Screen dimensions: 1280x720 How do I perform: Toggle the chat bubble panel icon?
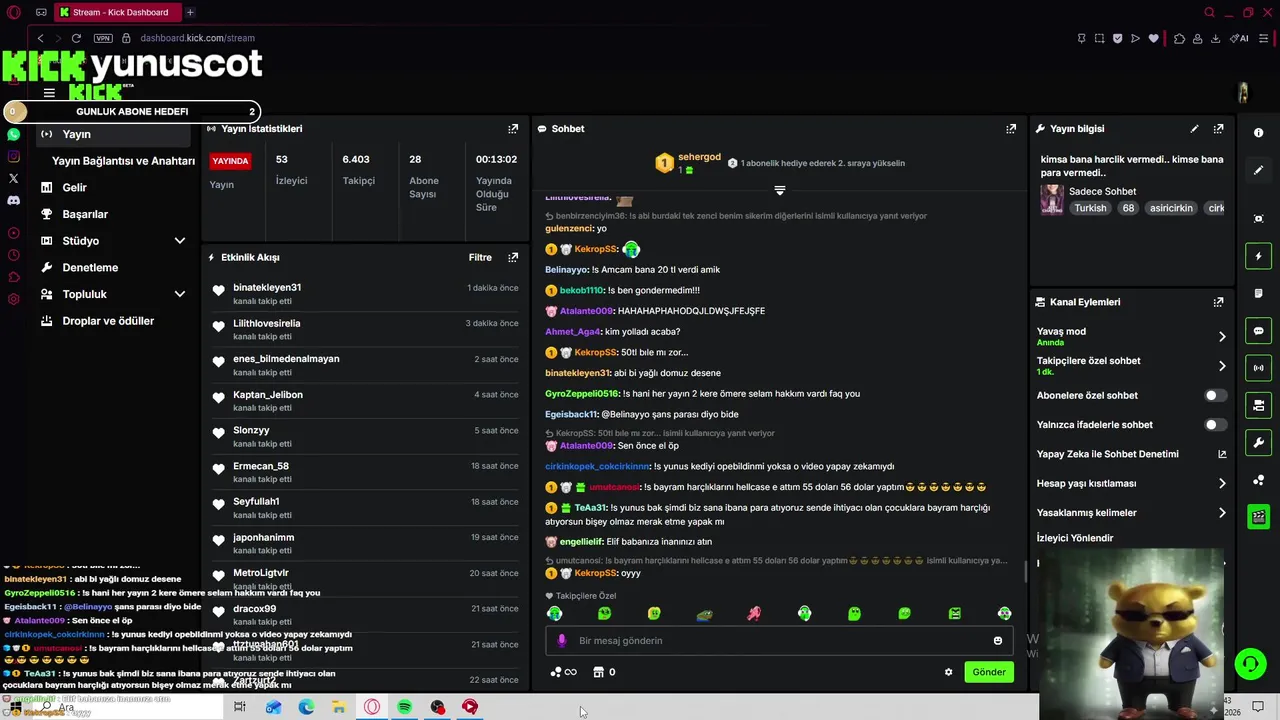point(1258,331)
